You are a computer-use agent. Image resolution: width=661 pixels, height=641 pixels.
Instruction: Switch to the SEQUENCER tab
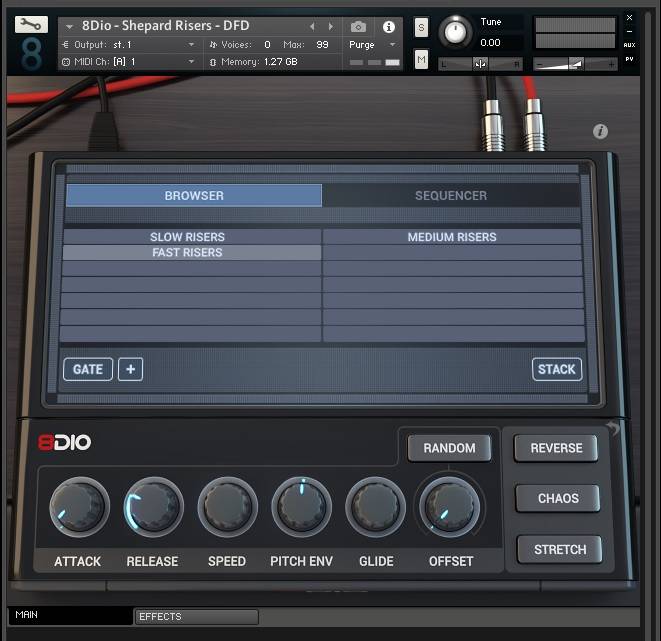pyautogui.click(x=451, y=196)
